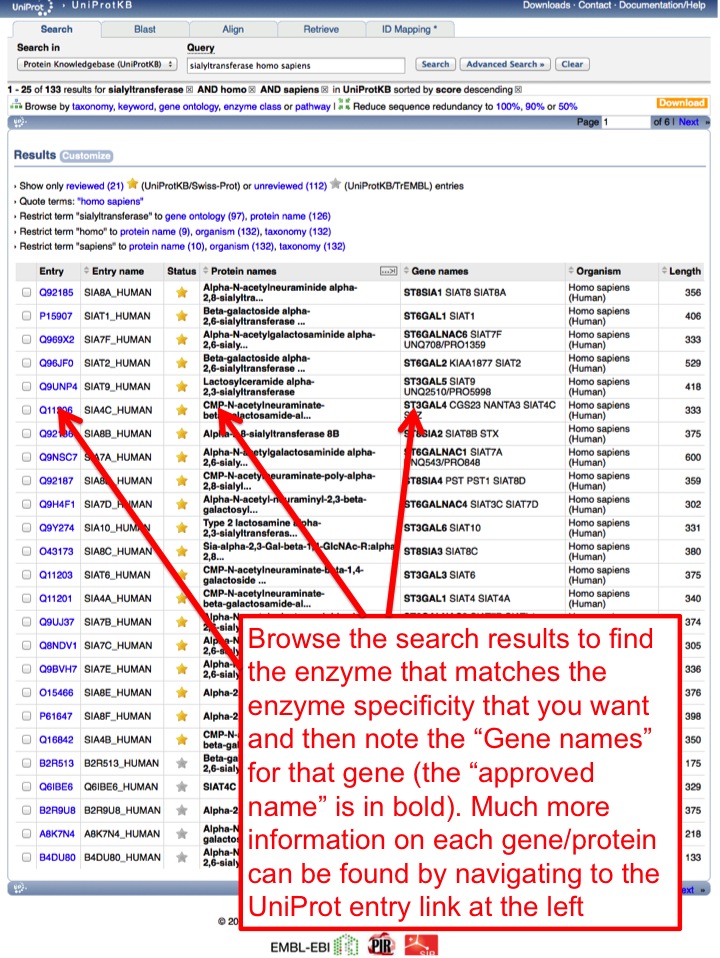The image size is (720, 958).
Task: Open the Align tab
Action: [x=233, y=29]
